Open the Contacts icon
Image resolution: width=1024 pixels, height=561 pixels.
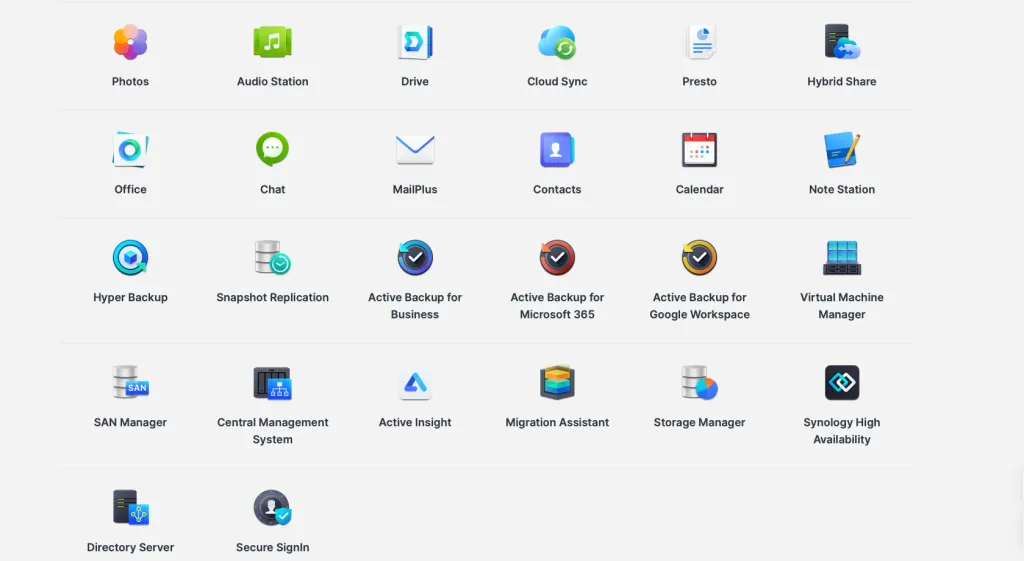coord(557,150)
